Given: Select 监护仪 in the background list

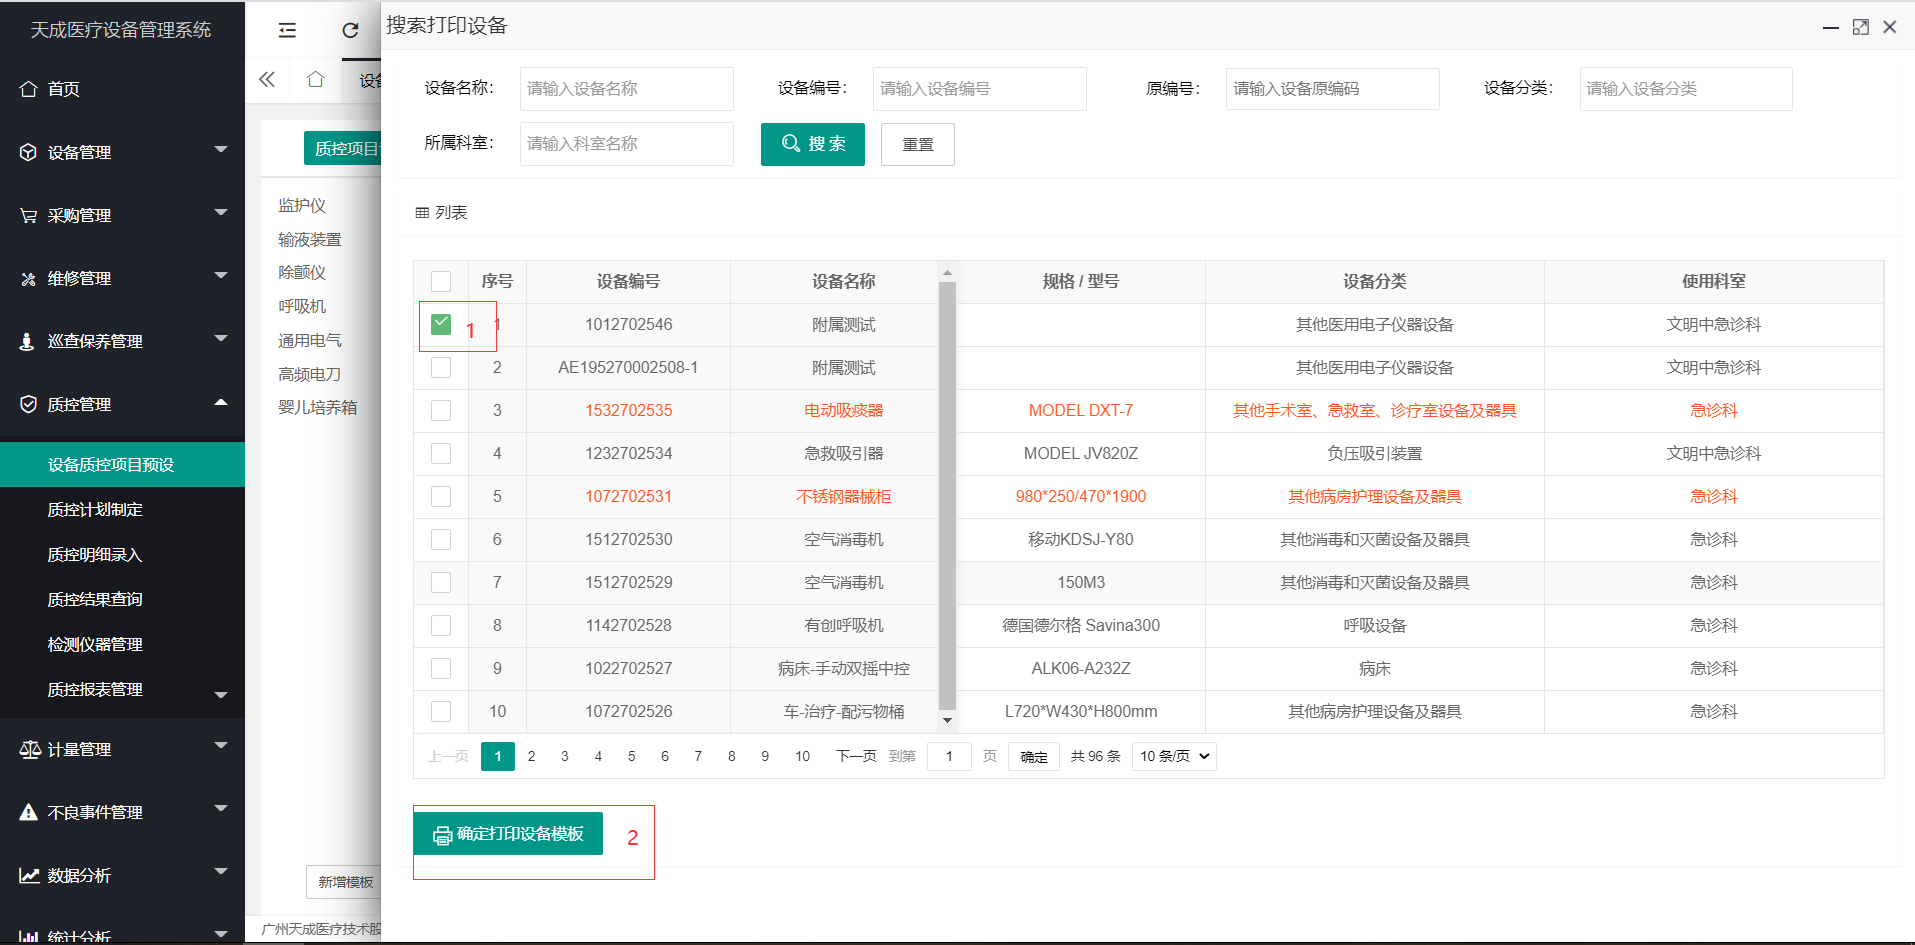Looking at the screenshot, I should (302, 205).
